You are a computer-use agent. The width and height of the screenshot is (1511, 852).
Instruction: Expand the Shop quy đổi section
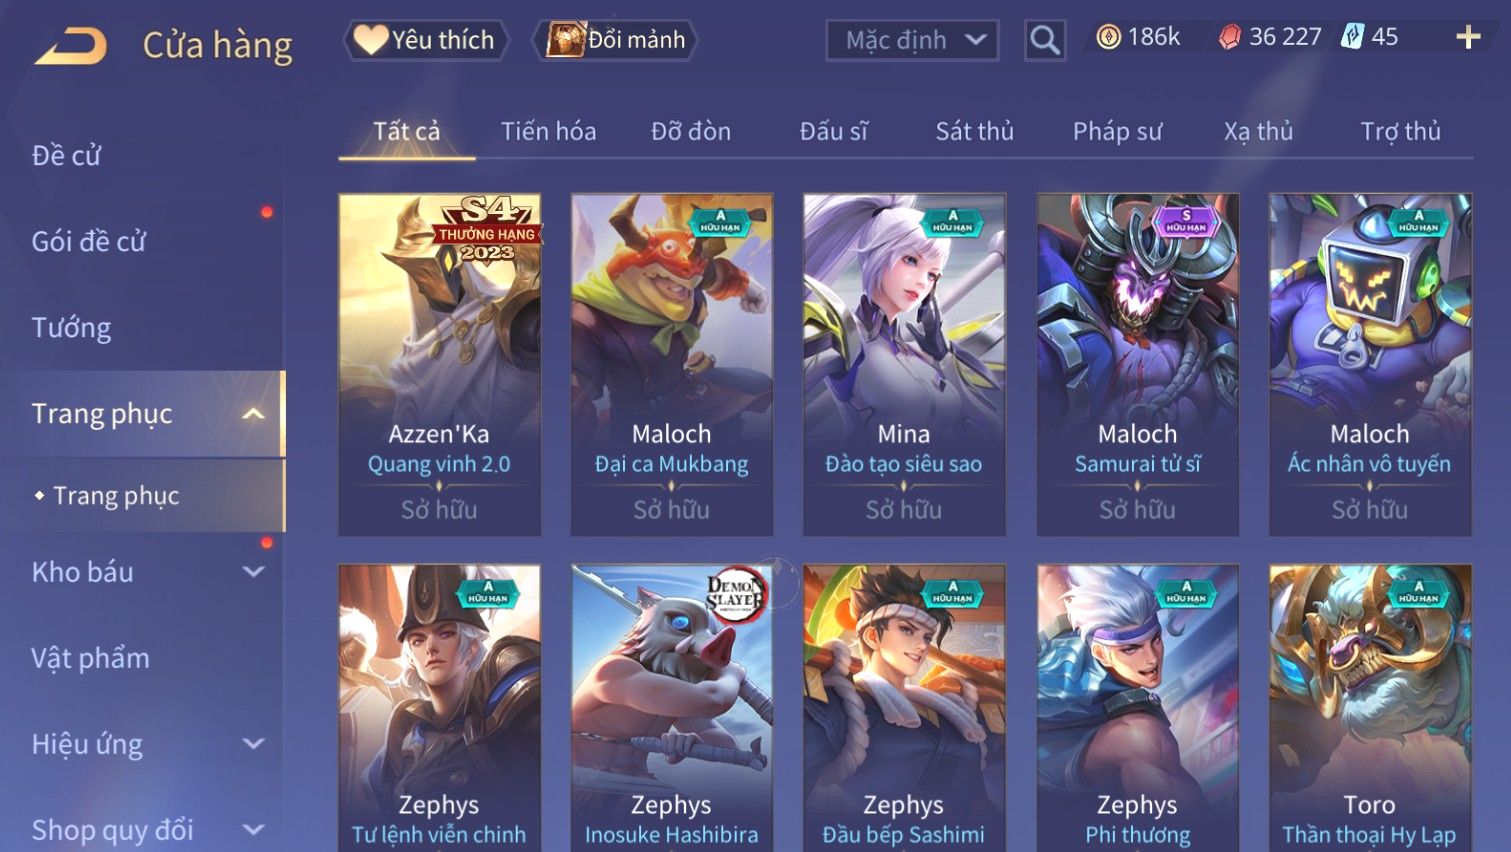(254, 830)
